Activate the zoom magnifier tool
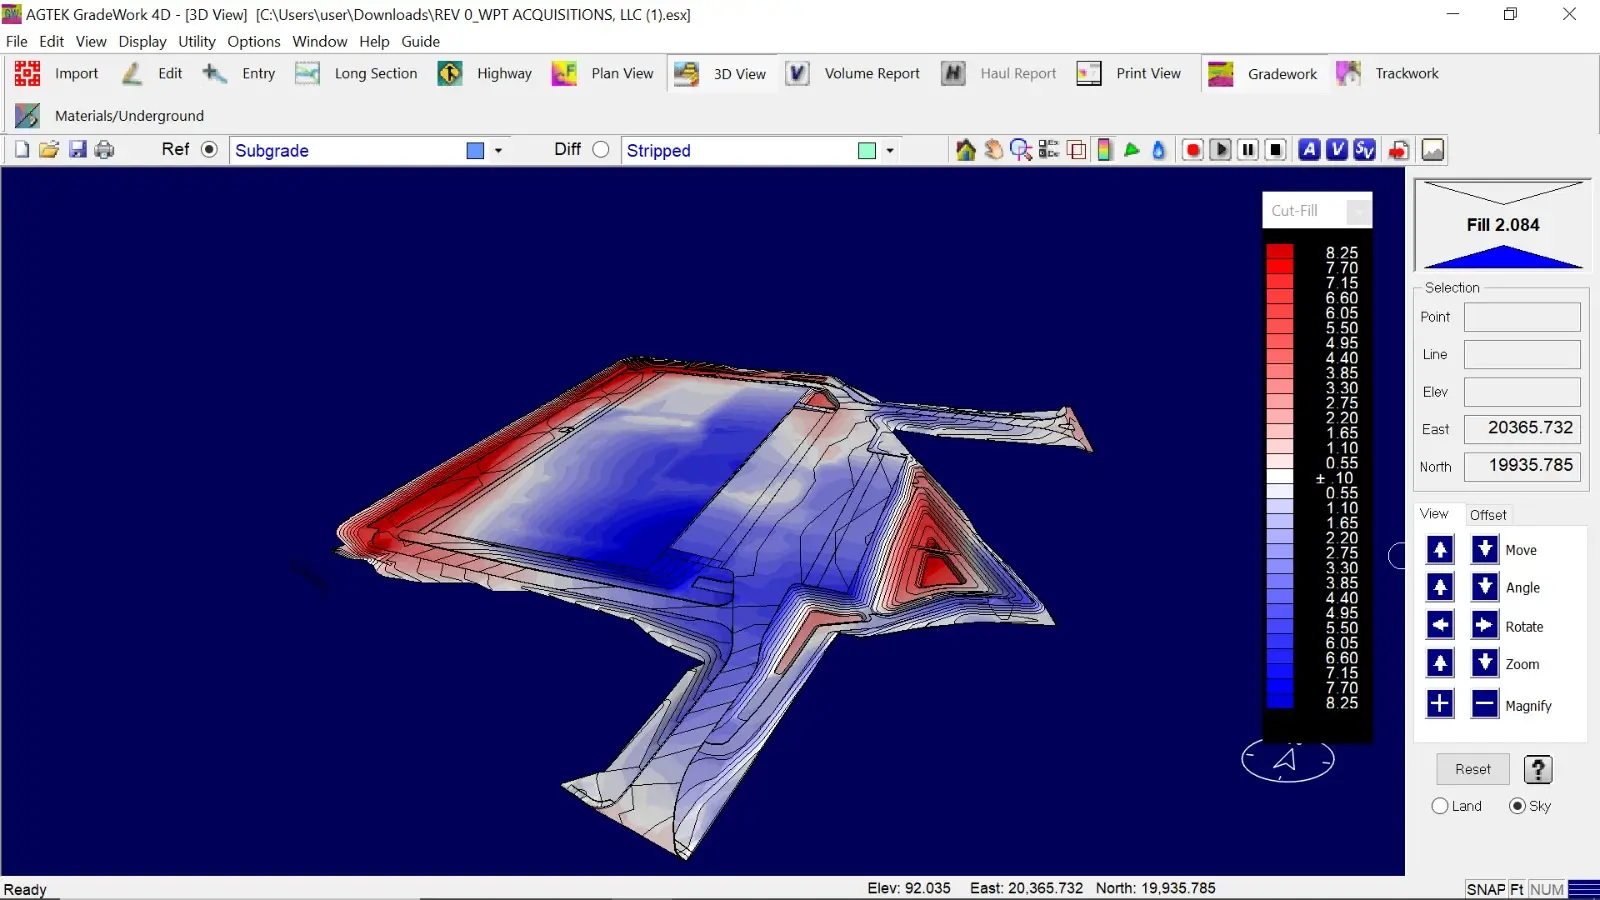Screen dimensions: 1600x900 (1021, 150)
